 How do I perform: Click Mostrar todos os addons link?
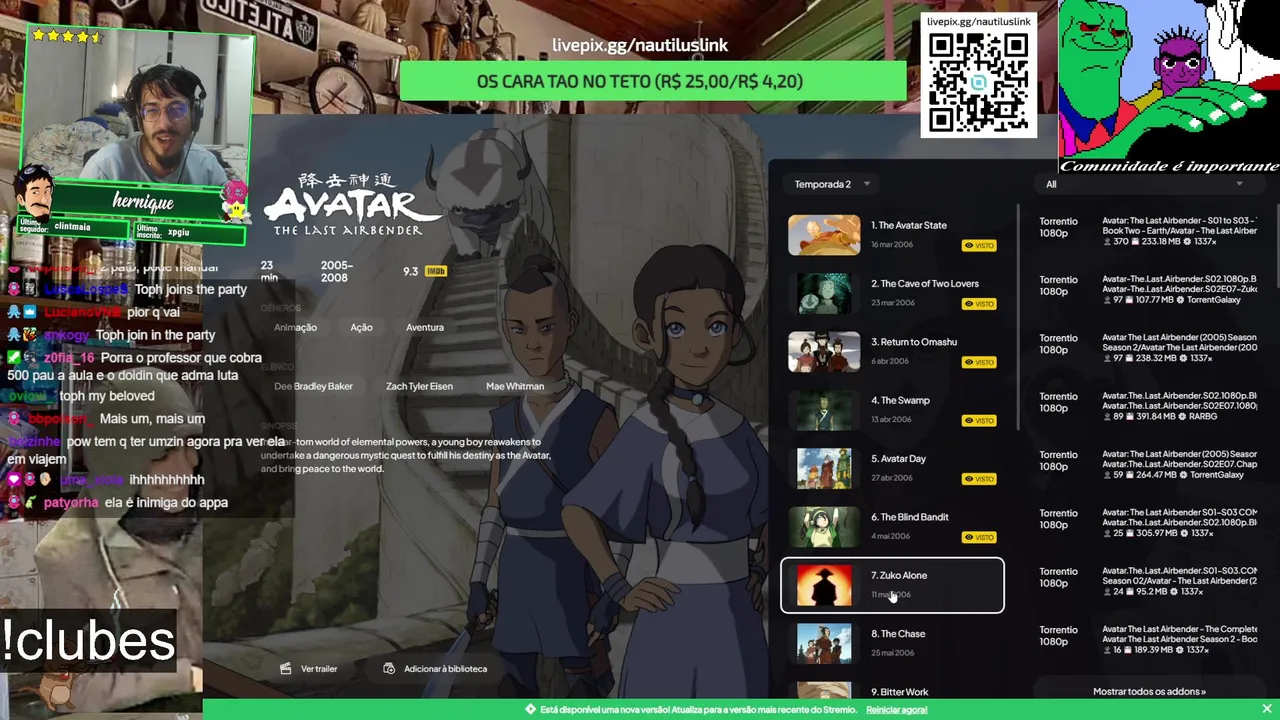(x=1149, y=692)
